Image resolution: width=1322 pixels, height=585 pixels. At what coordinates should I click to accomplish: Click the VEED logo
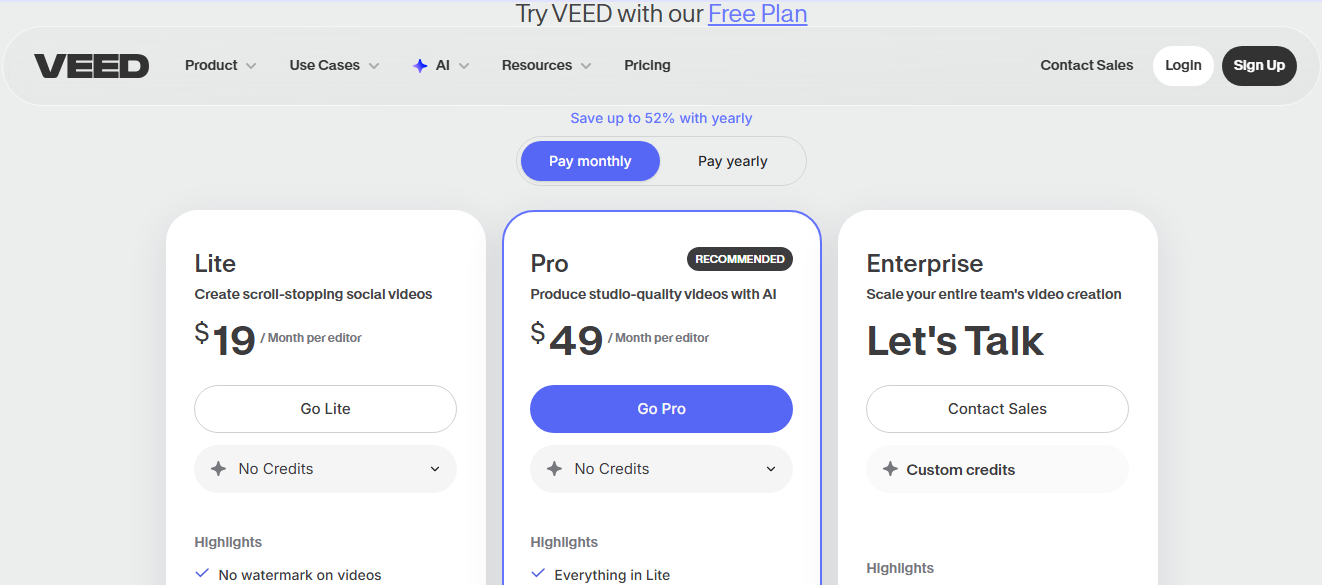[x=91, y=66]
